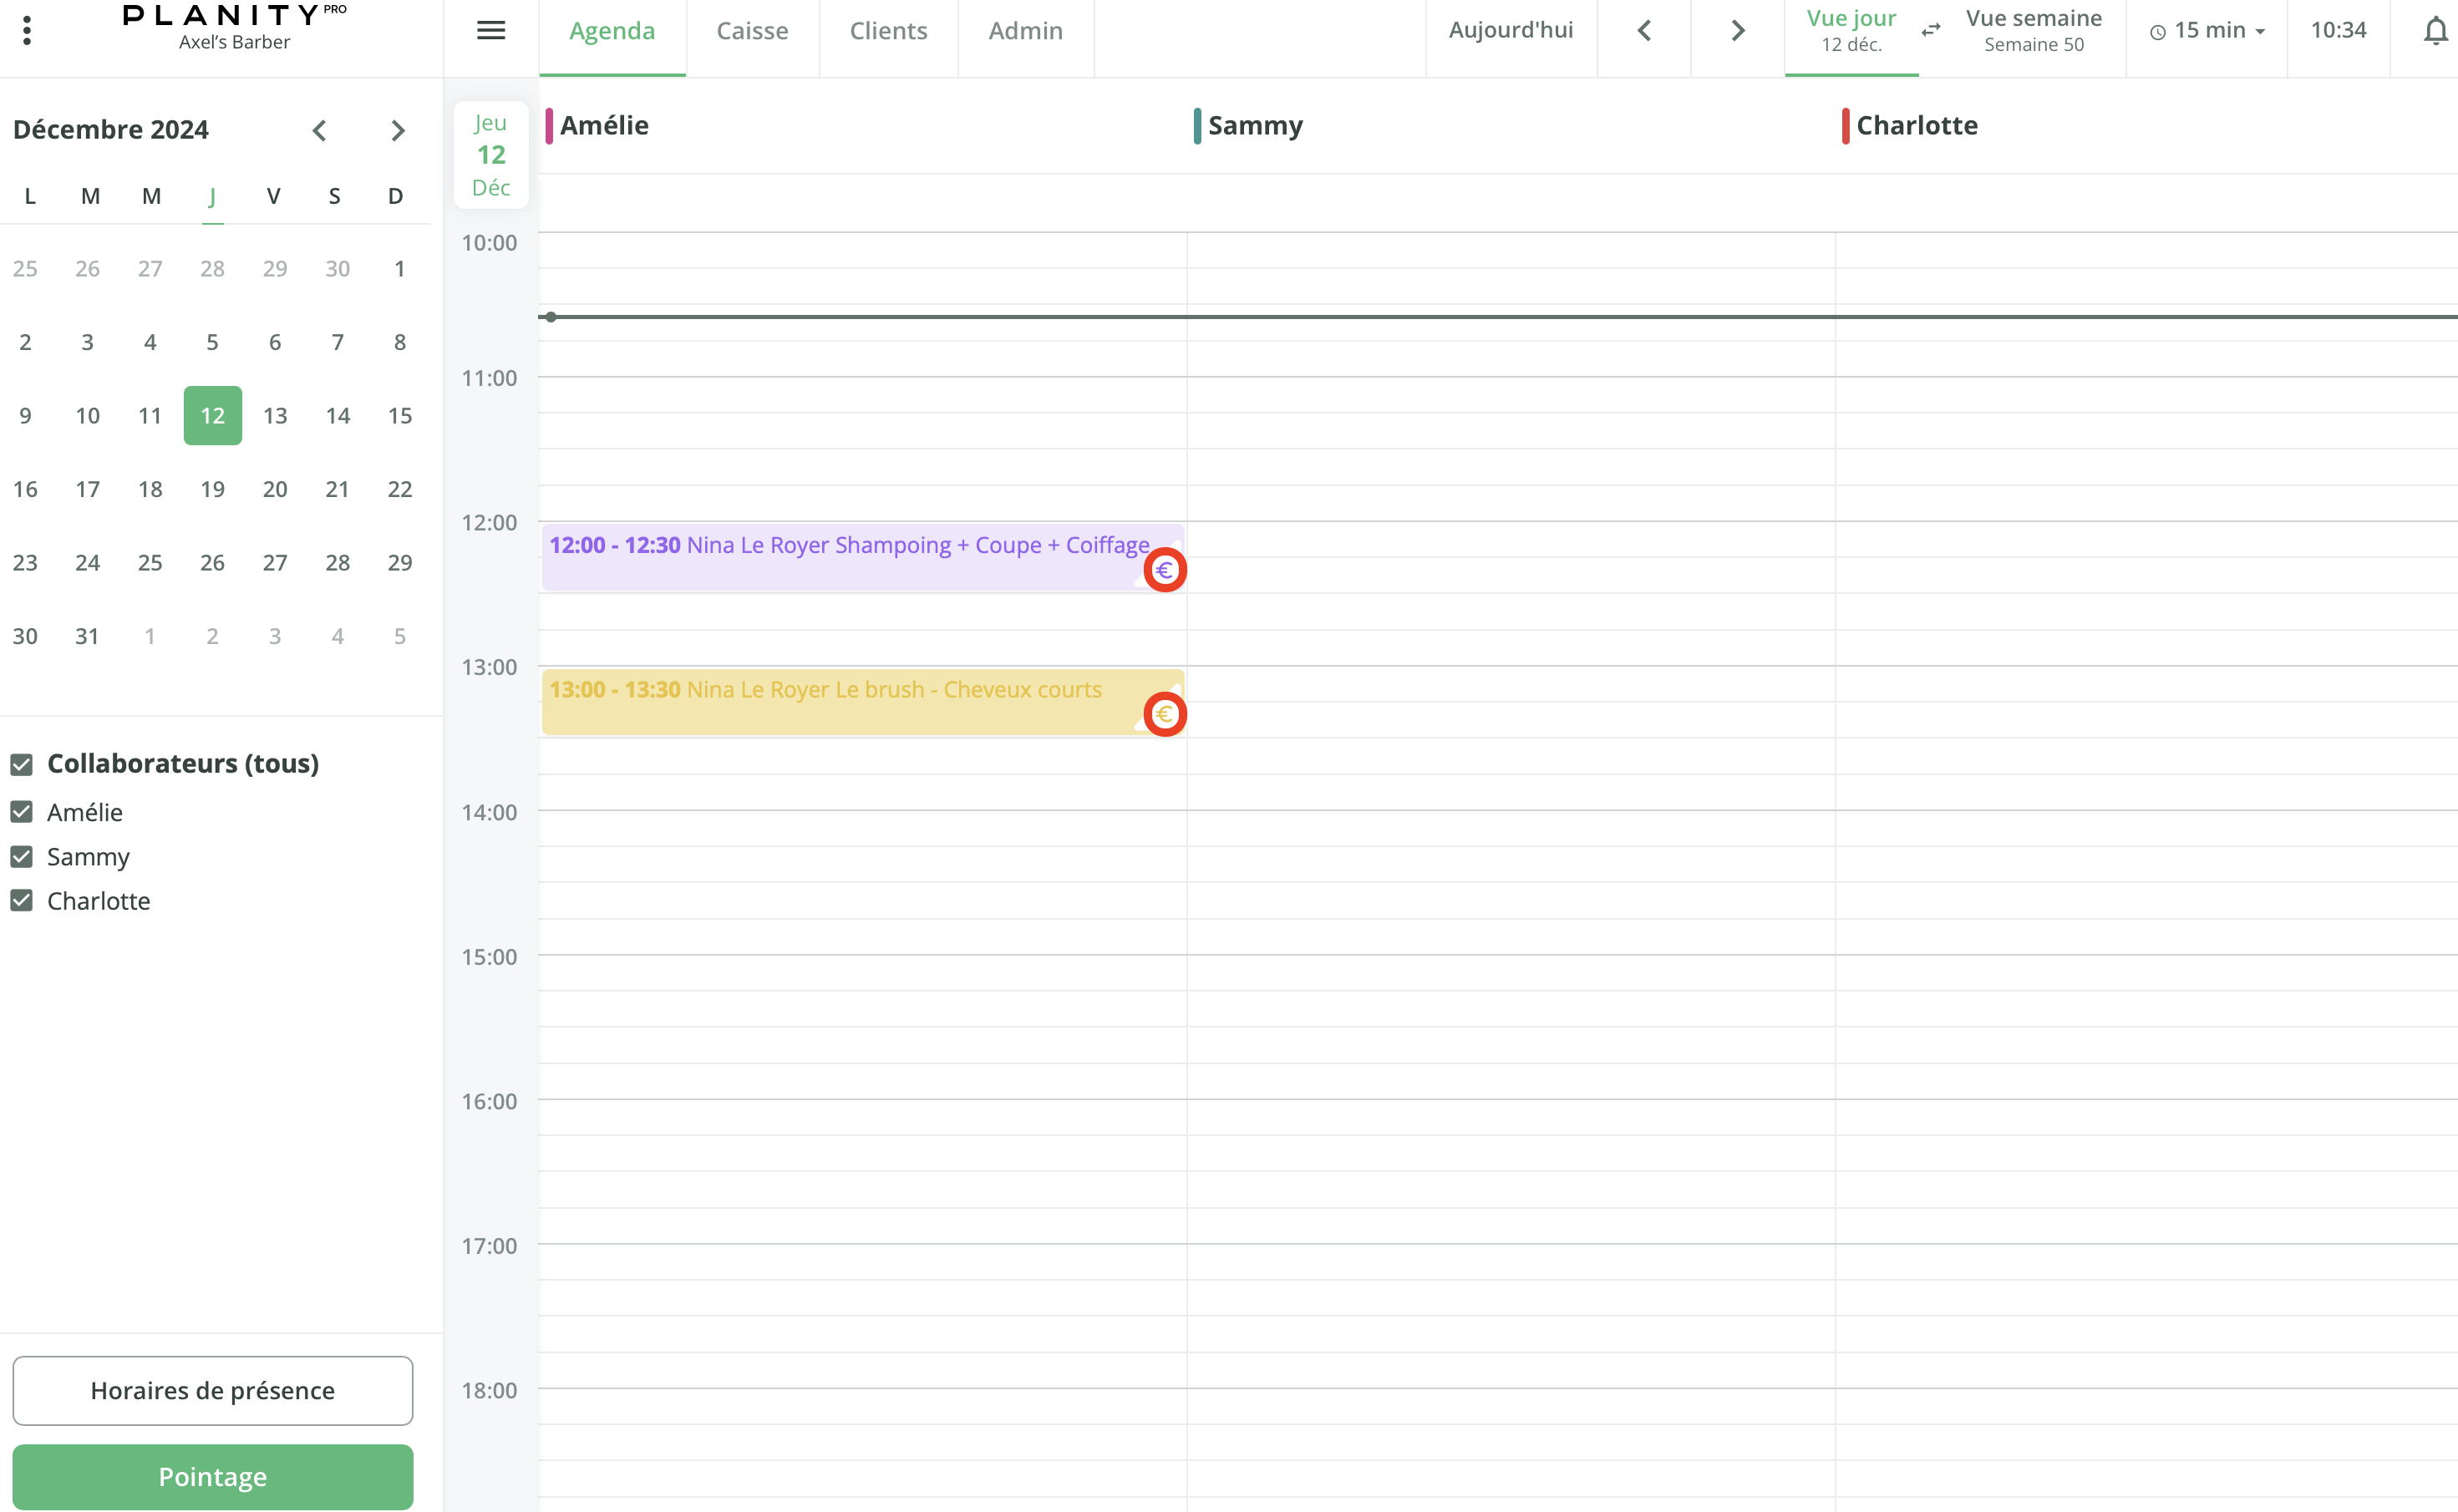Show next month in mini calendar

pos(398,130)
